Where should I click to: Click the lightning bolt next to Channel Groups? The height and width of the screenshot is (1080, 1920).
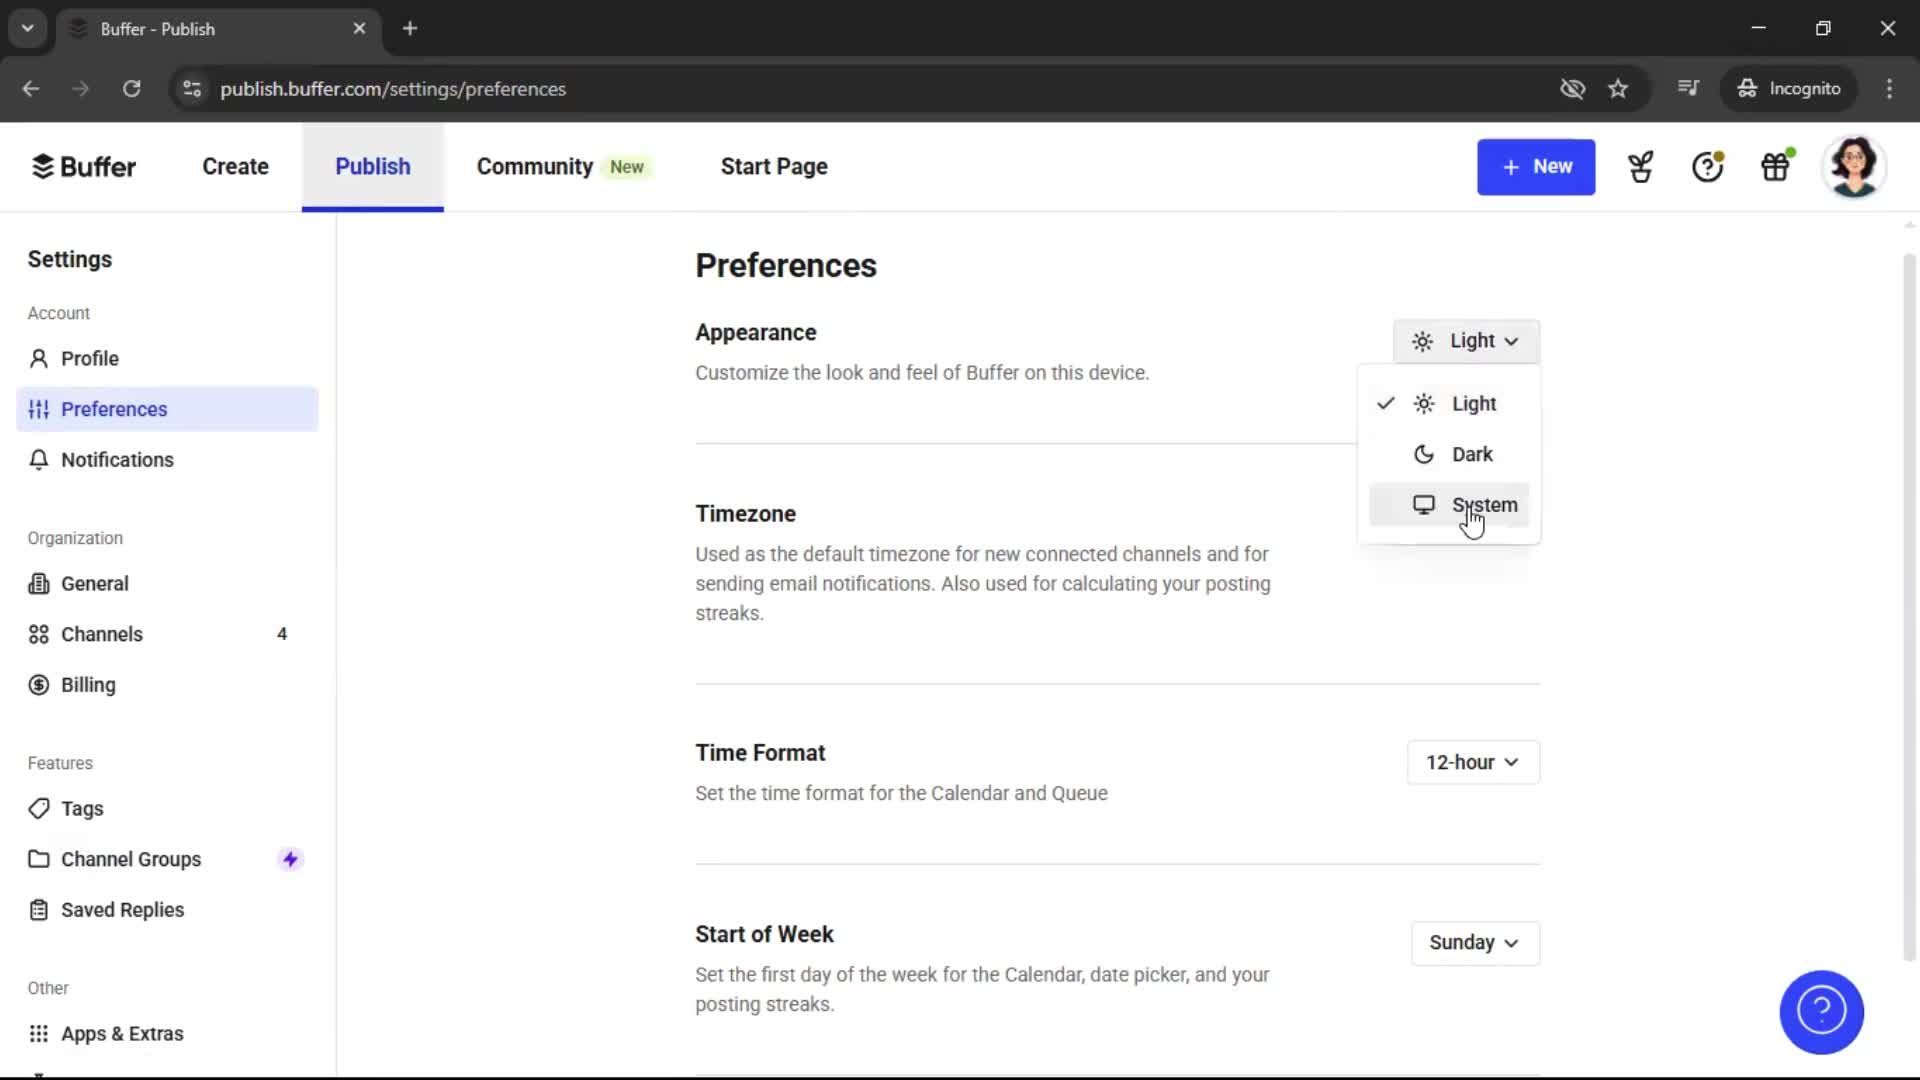tap(290, 858)
